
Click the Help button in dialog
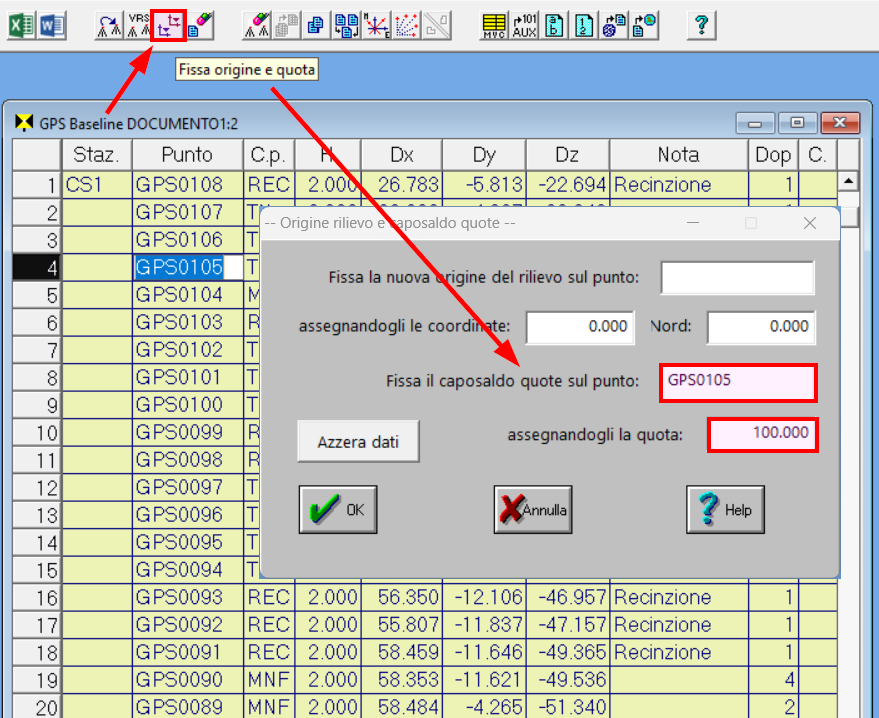point(725,510)
